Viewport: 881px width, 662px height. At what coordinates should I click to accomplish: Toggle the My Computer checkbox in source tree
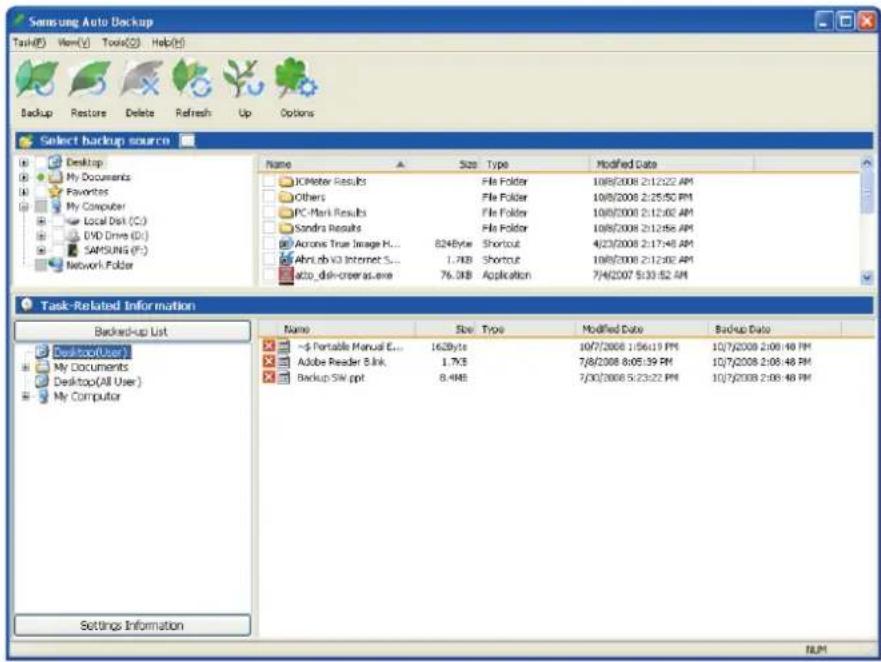coord(41,206)
